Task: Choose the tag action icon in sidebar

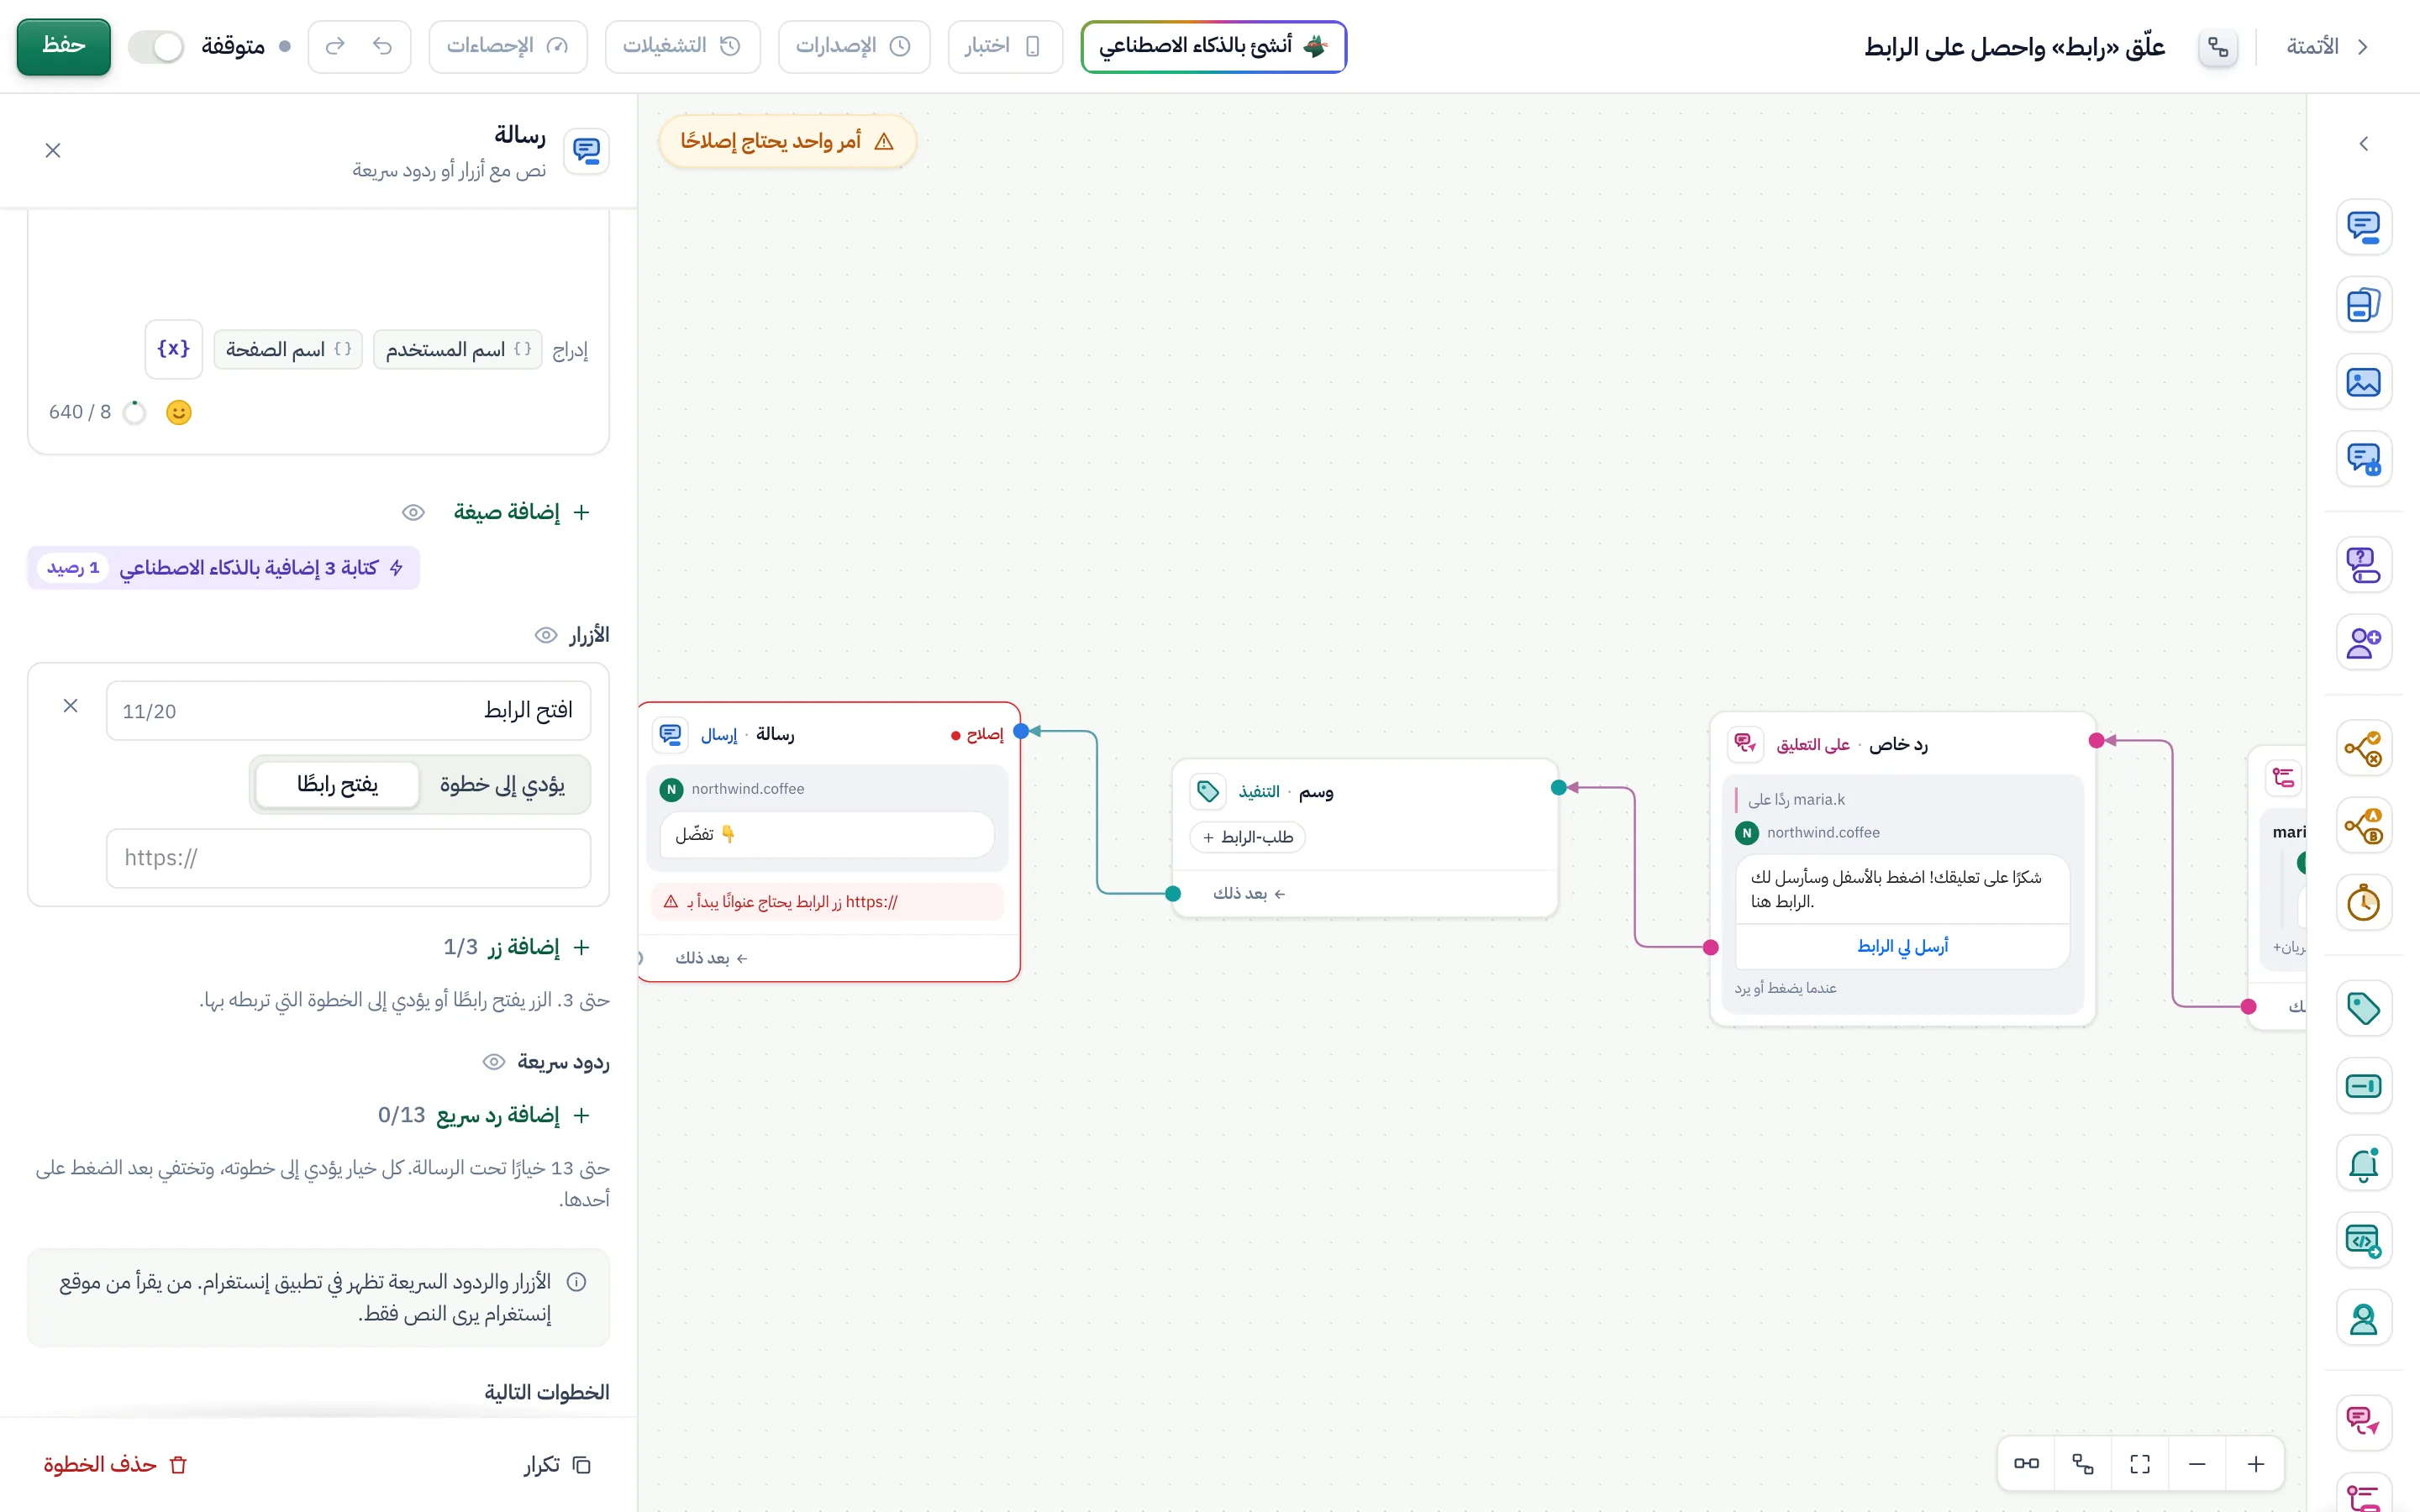Action: [x=2363, y=1008]
